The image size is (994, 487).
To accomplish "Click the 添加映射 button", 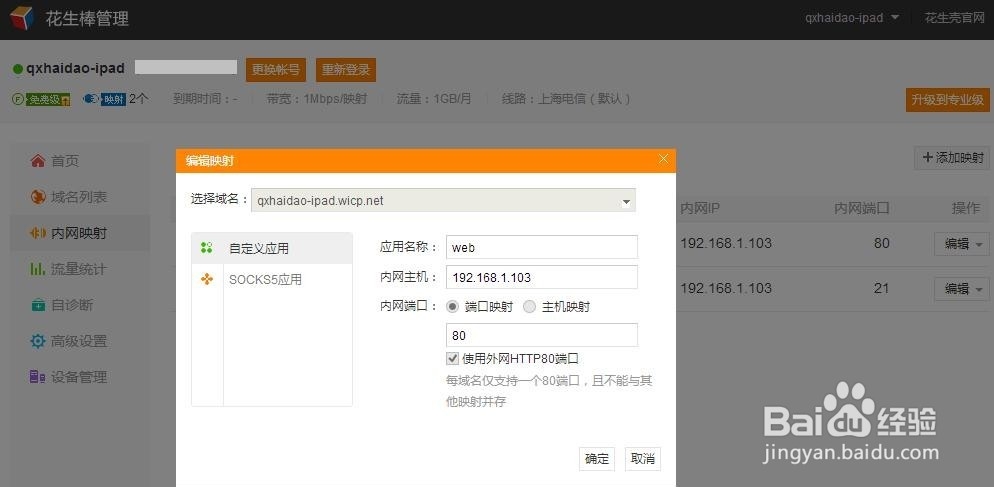I will point(952,158).
